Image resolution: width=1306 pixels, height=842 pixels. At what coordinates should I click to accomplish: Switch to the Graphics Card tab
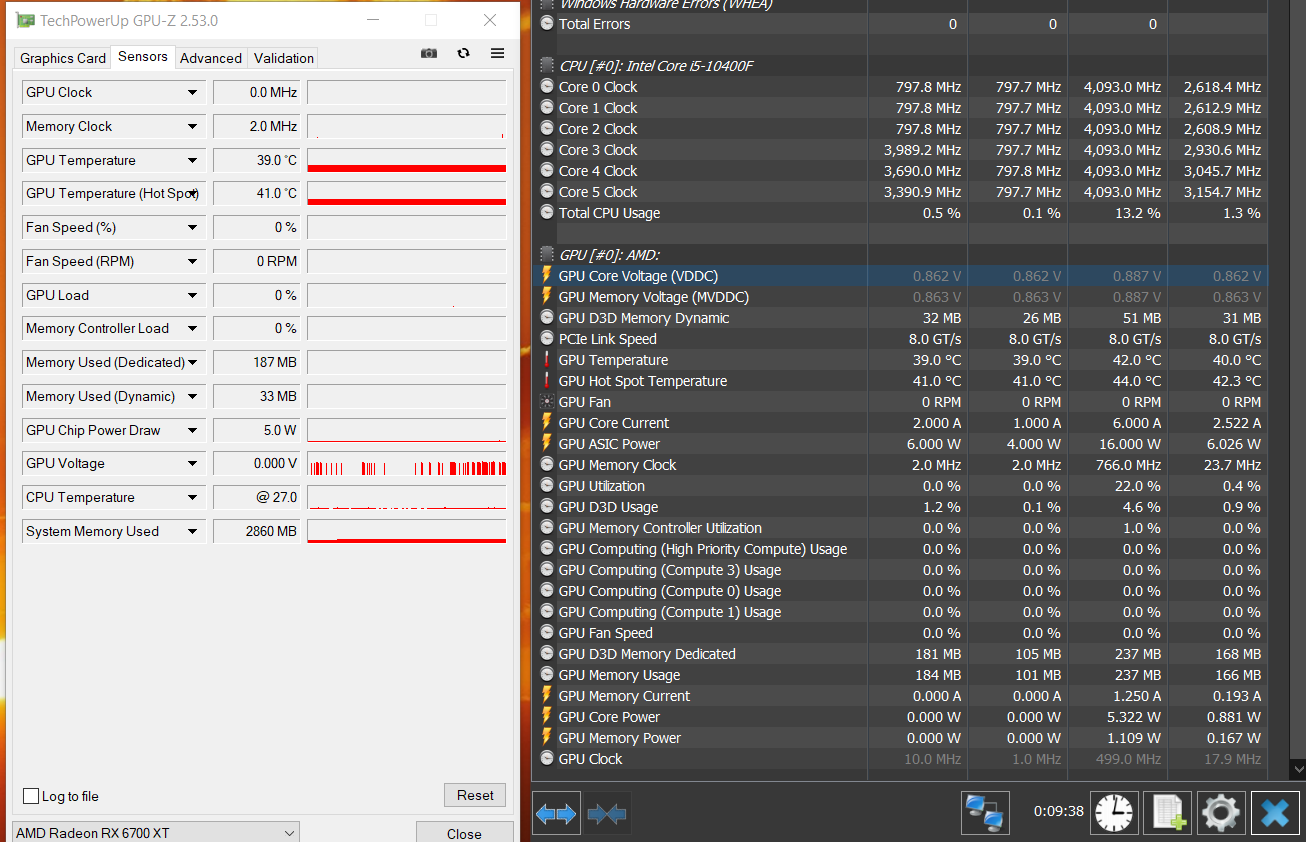tap(63, 58)
